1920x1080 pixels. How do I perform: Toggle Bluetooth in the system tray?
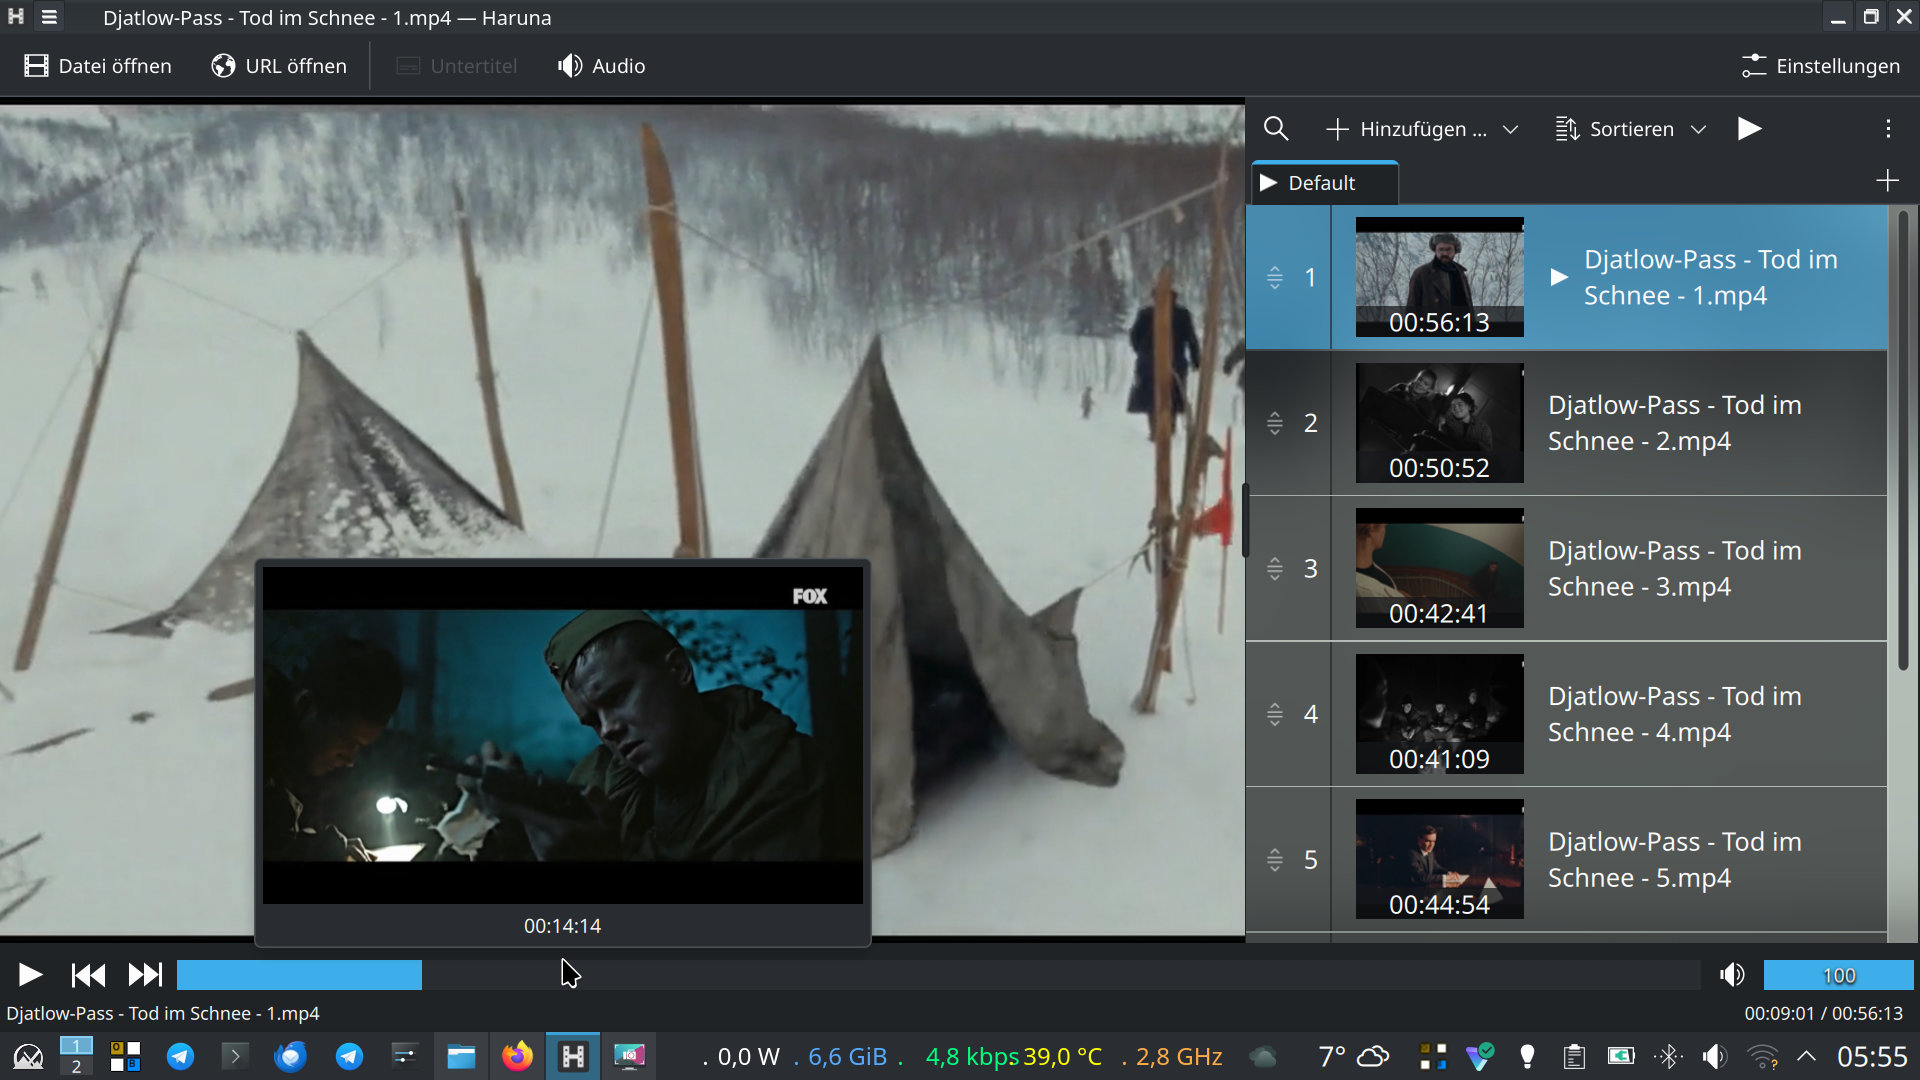pyautogui.click(x=1668, y=1055)
